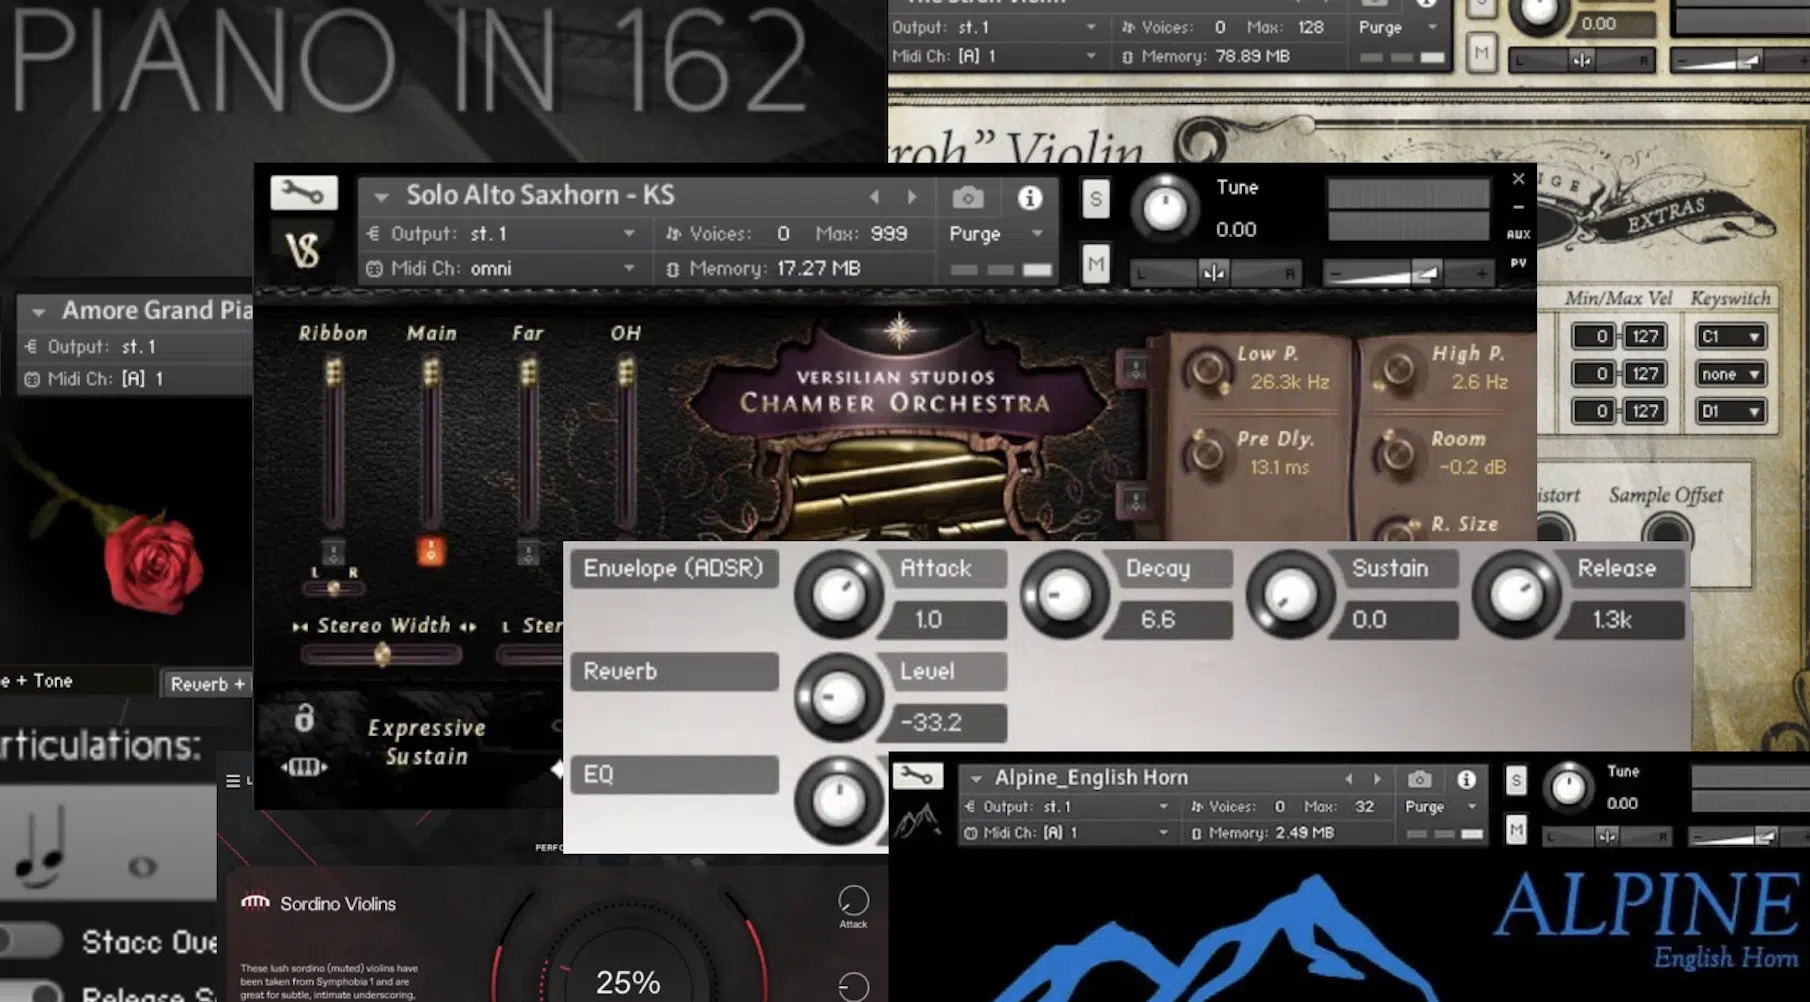Open the Reverb section label
Image resolution: width=1810 pixels, height=1002 pixels.
tap(674, 671)
